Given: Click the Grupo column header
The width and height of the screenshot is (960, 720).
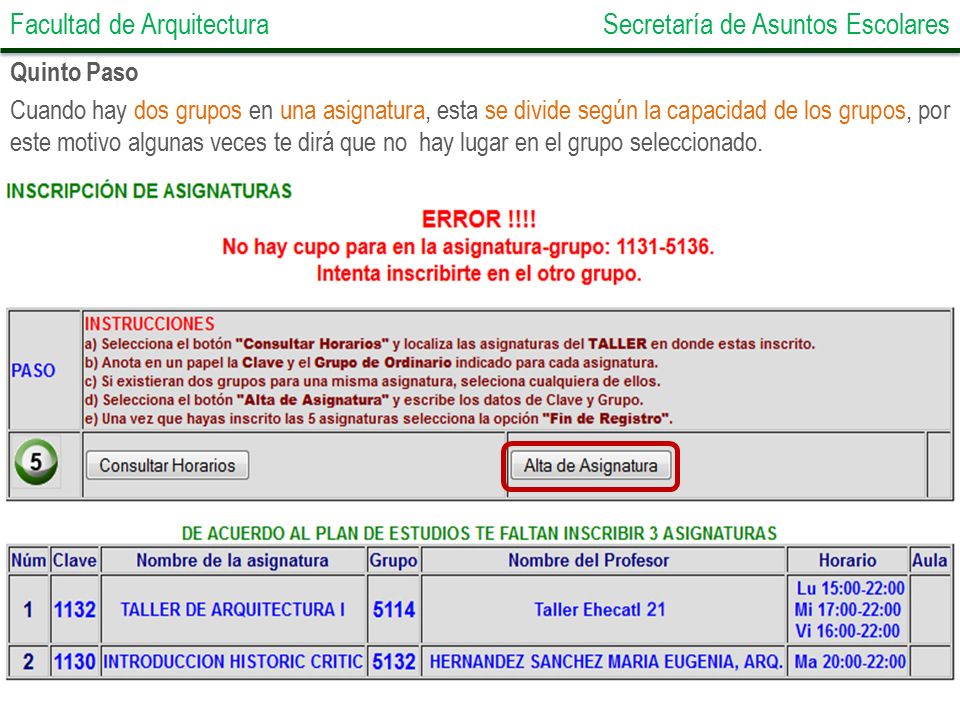Looking at the screenshot, I should pos(393,560).
